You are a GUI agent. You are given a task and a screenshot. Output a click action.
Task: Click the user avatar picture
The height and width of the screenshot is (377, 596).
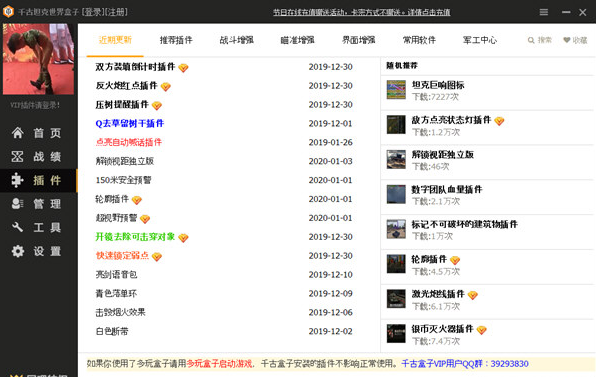[38, 59]
